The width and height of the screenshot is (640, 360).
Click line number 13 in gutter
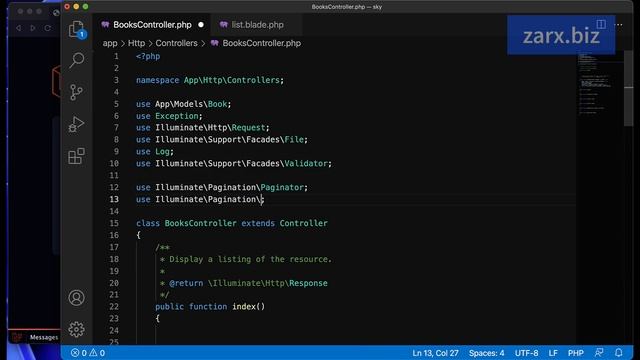click(x=114, y=199)
